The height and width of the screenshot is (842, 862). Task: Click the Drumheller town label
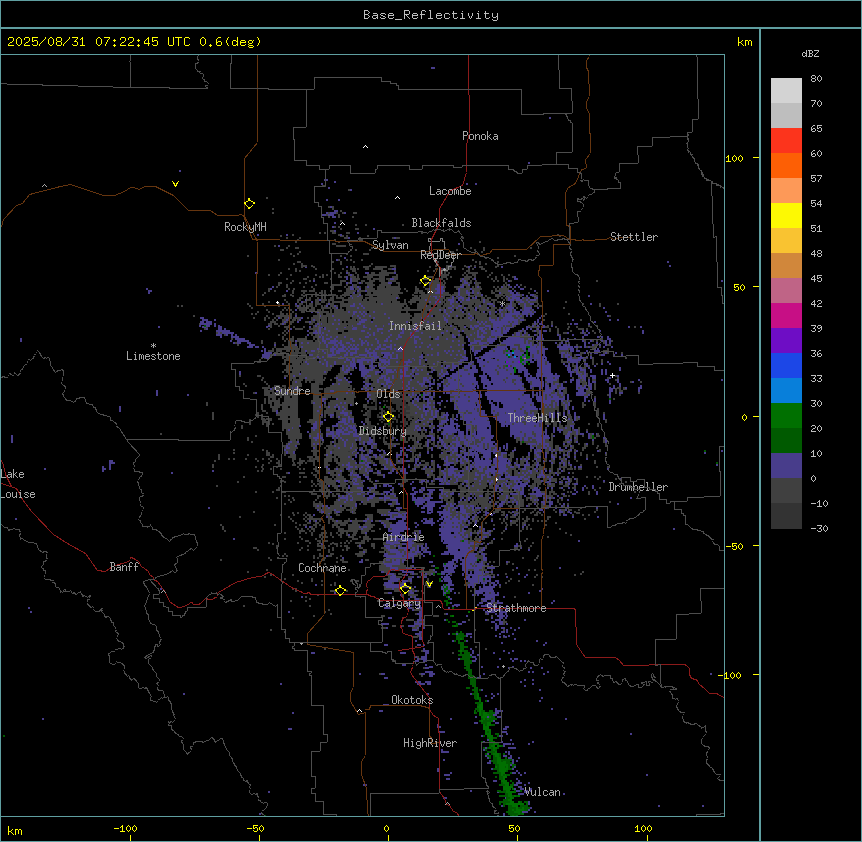click(x=638, y=487)
